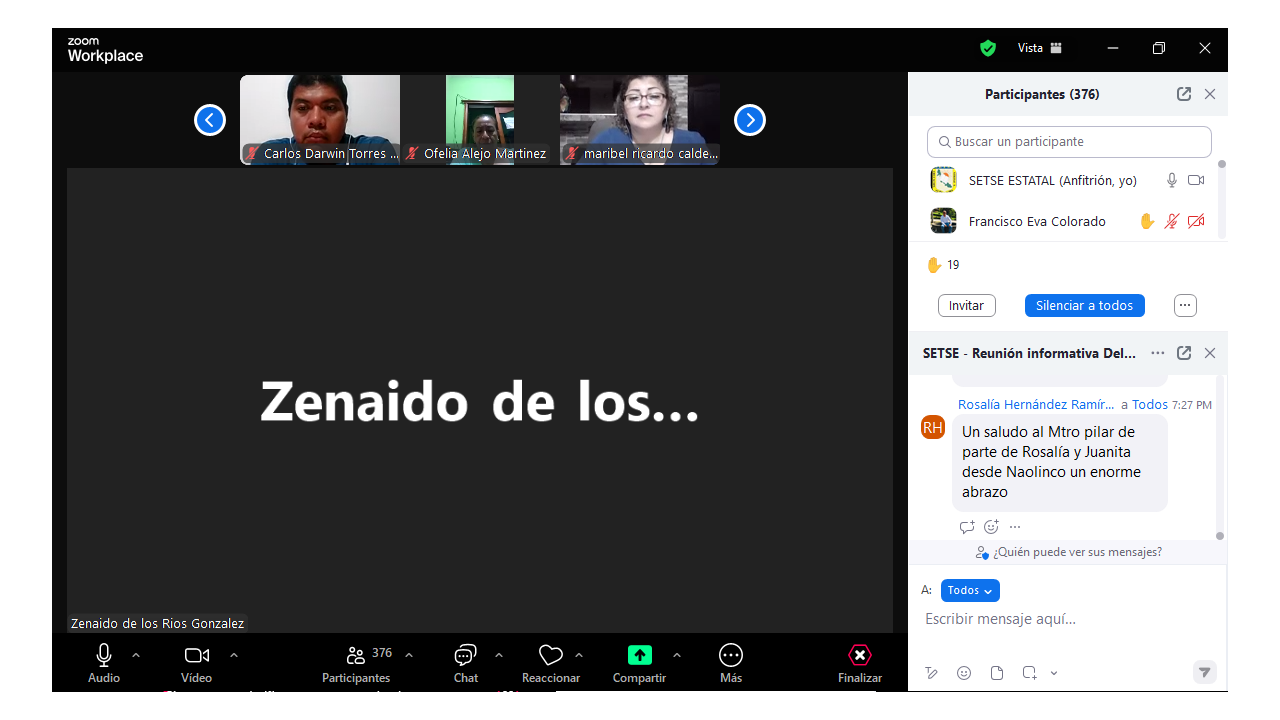Open the Reaccionar heart icon
This screenshot has width=1280, height=720.
click(550, 656)
